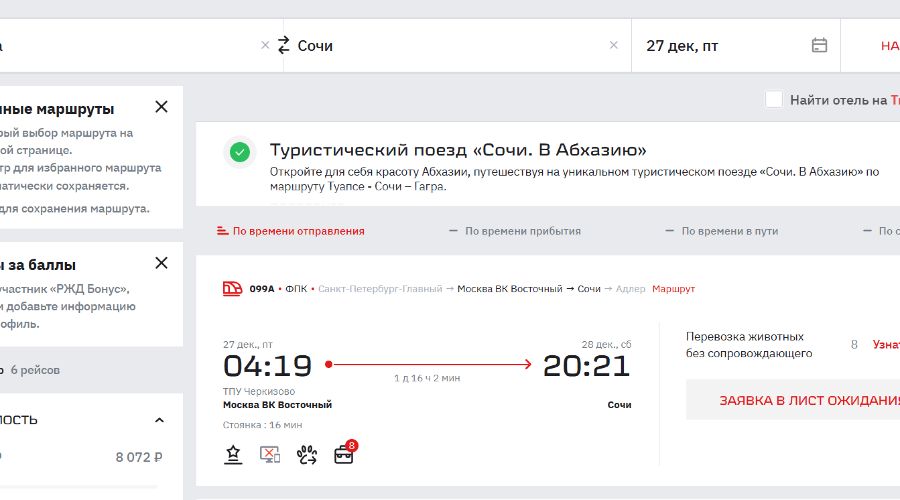Click the red train icon for 099А
The image size is (900, 500).
(x=232, y=289)
